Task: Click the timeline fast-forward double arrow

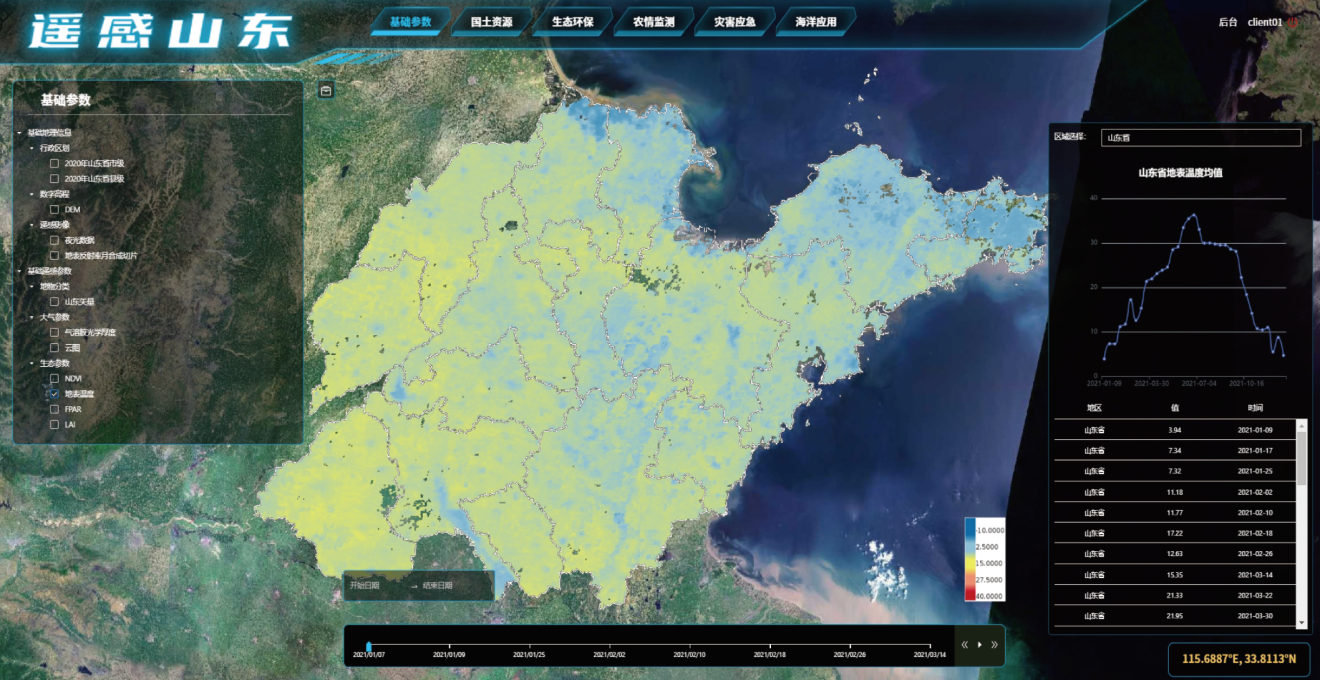Action: [994, 645]
